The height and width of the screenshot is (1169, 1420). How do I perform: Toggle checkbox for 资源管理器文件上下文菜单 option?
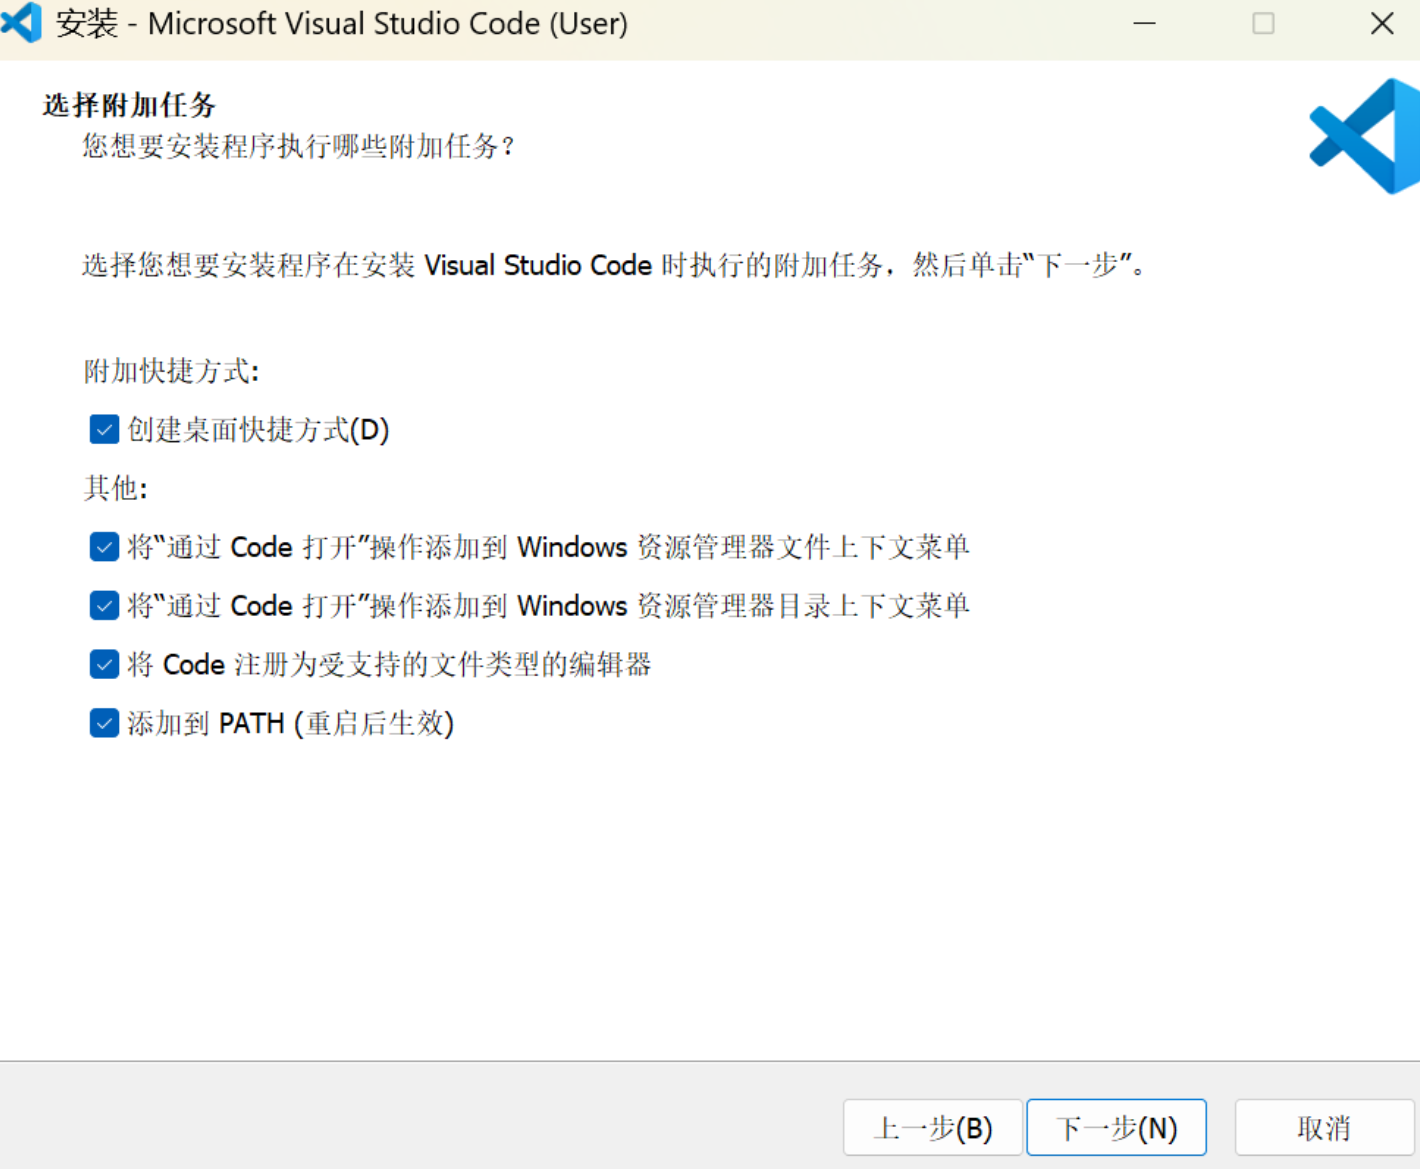coord(104,547)
